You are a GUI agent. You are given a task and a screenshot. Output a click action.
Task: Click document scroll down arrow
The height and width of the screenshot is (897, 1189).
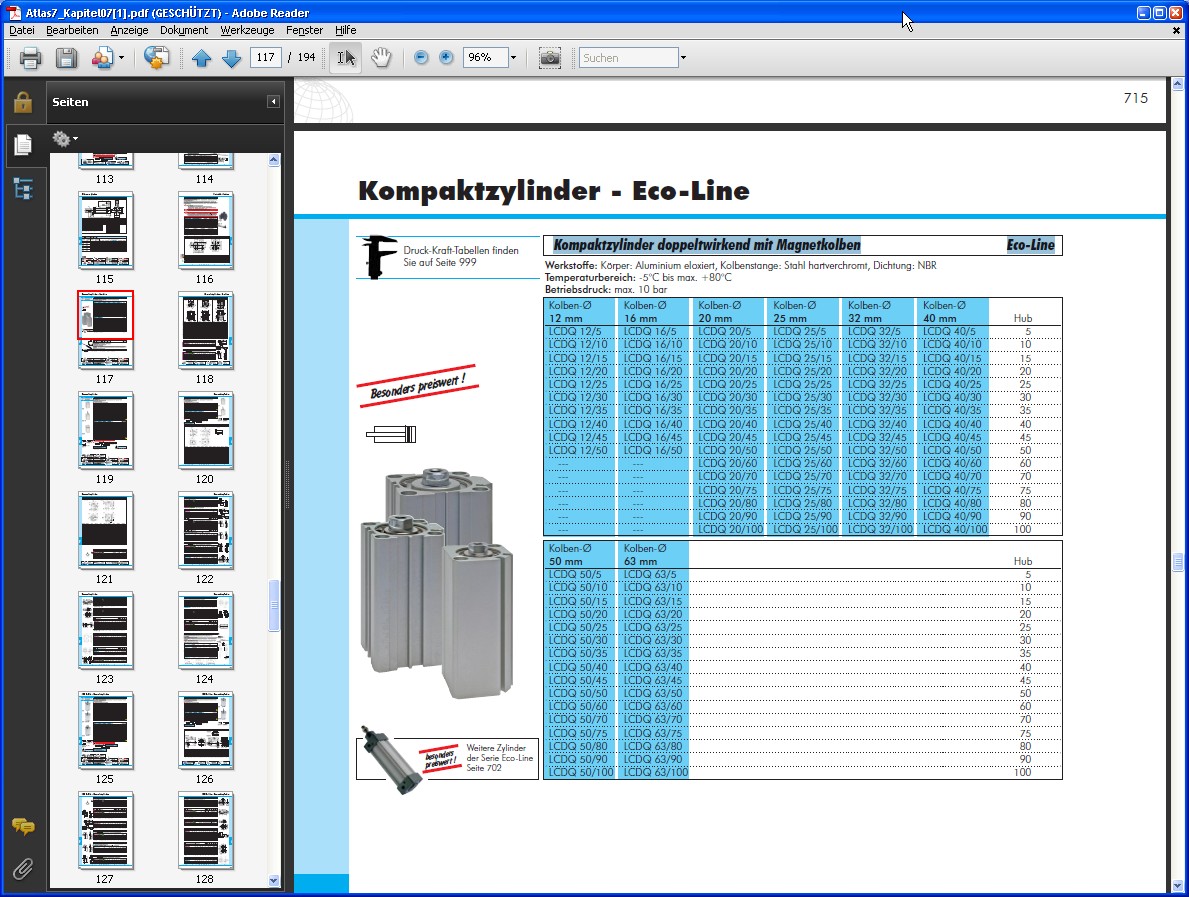pyautogui.click(x=1178, y=886)
